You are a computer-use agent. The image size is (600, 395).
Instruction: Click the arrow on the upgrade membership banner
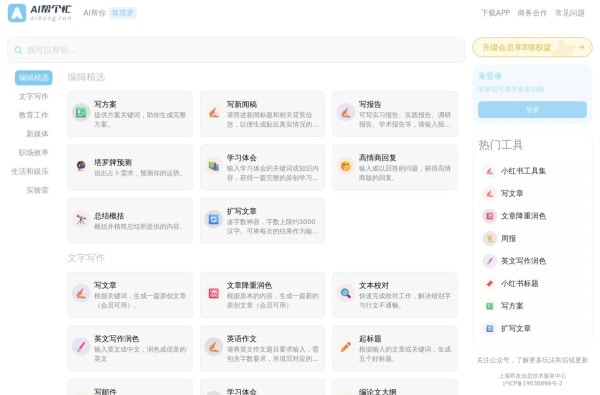click(x=581, y=47)
